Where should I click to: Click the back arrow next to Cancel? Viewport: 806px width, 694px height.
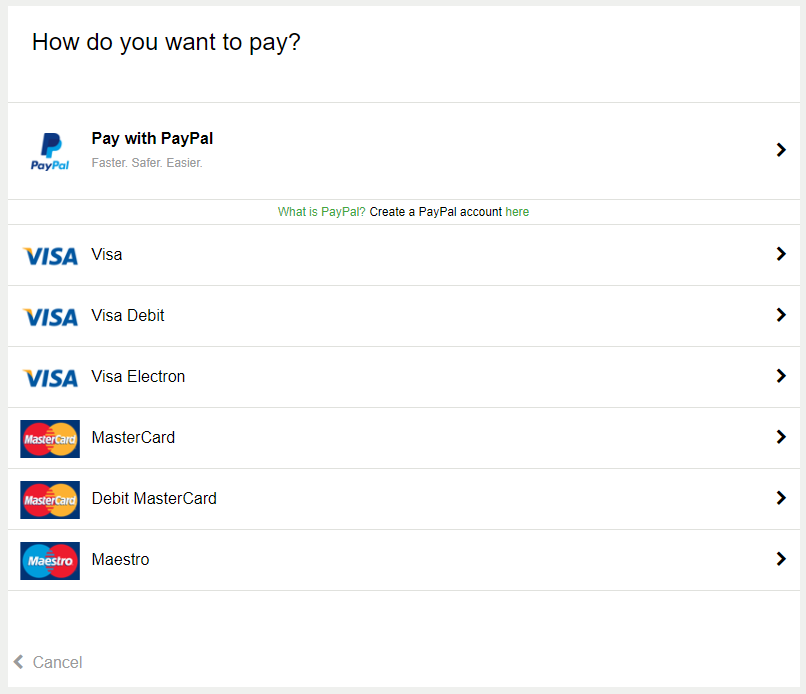coord(19,662)
